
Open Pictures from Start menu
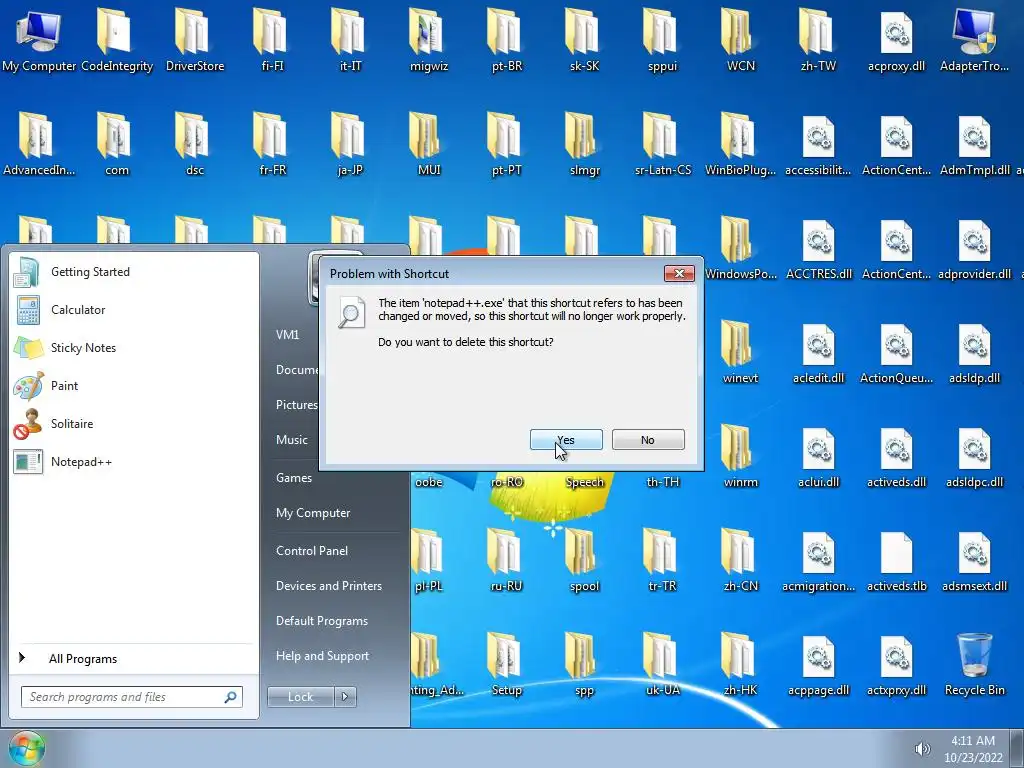(296, 405)
